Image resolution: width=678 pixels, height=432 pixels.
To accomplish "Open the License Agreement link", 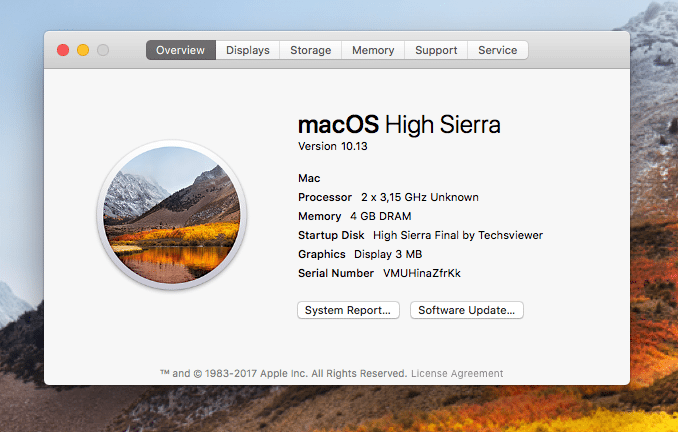I will (x=457, y=373).
